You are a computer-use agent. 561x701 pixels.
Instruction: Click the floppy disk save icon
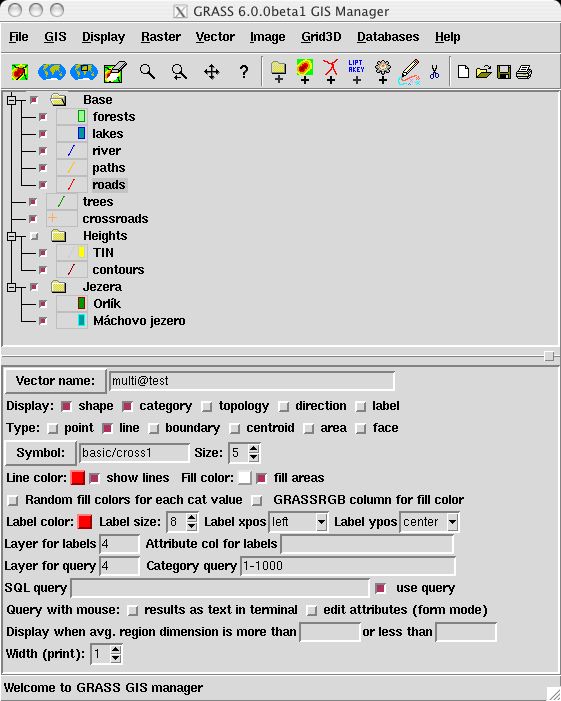[x=504, y=72]
